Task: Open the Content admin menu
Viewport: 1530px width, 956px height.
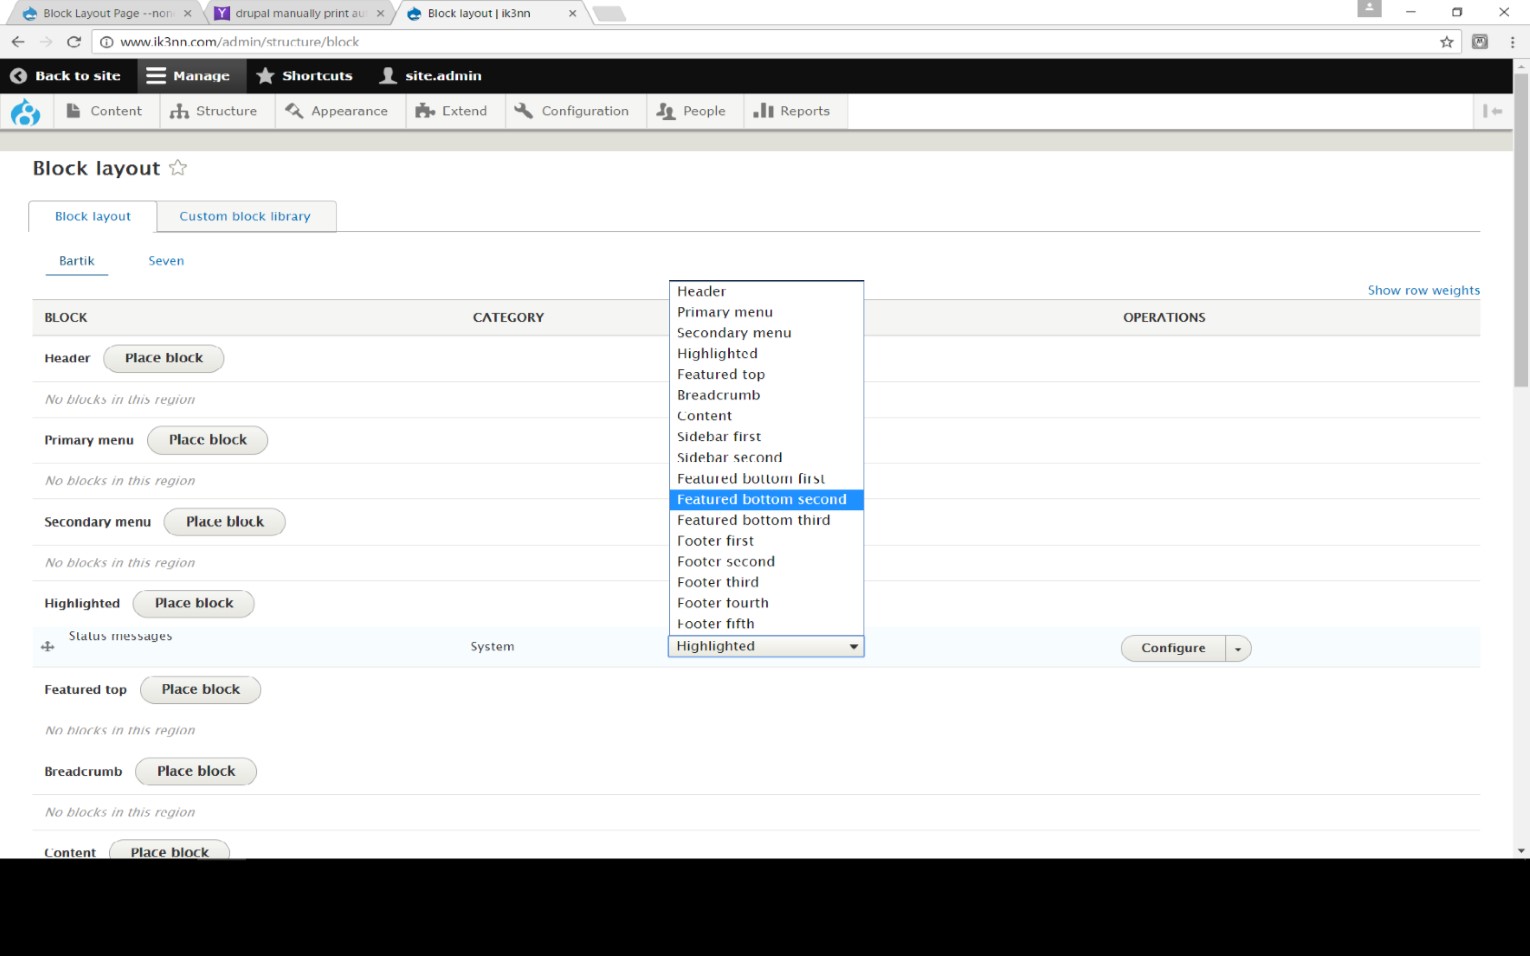Action: tap(104, 111)
